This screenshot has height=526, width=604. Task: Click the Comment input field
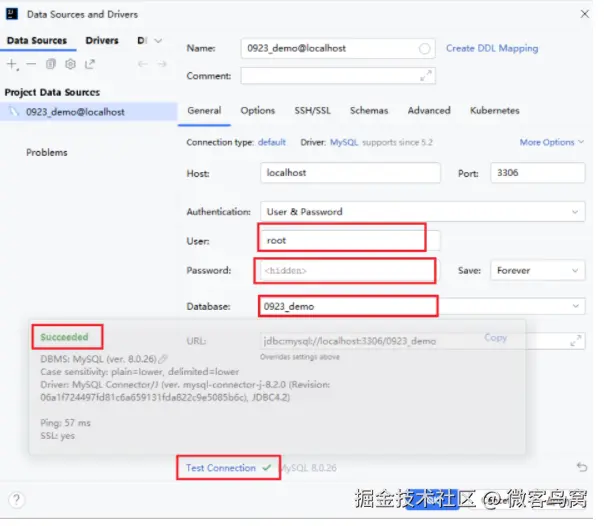coord(338,75)
